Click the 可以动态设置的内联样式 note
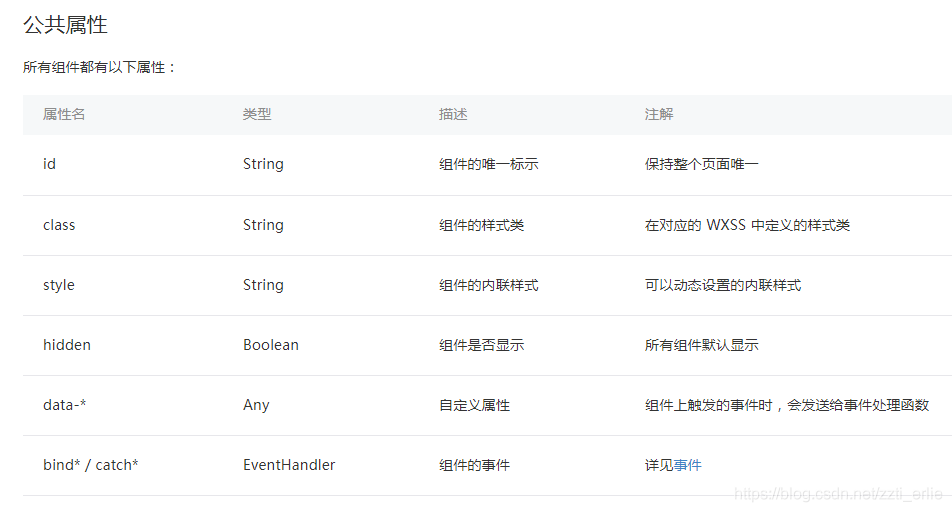The height and width of the screenshot is (512, 952). [x=722, y=285]
